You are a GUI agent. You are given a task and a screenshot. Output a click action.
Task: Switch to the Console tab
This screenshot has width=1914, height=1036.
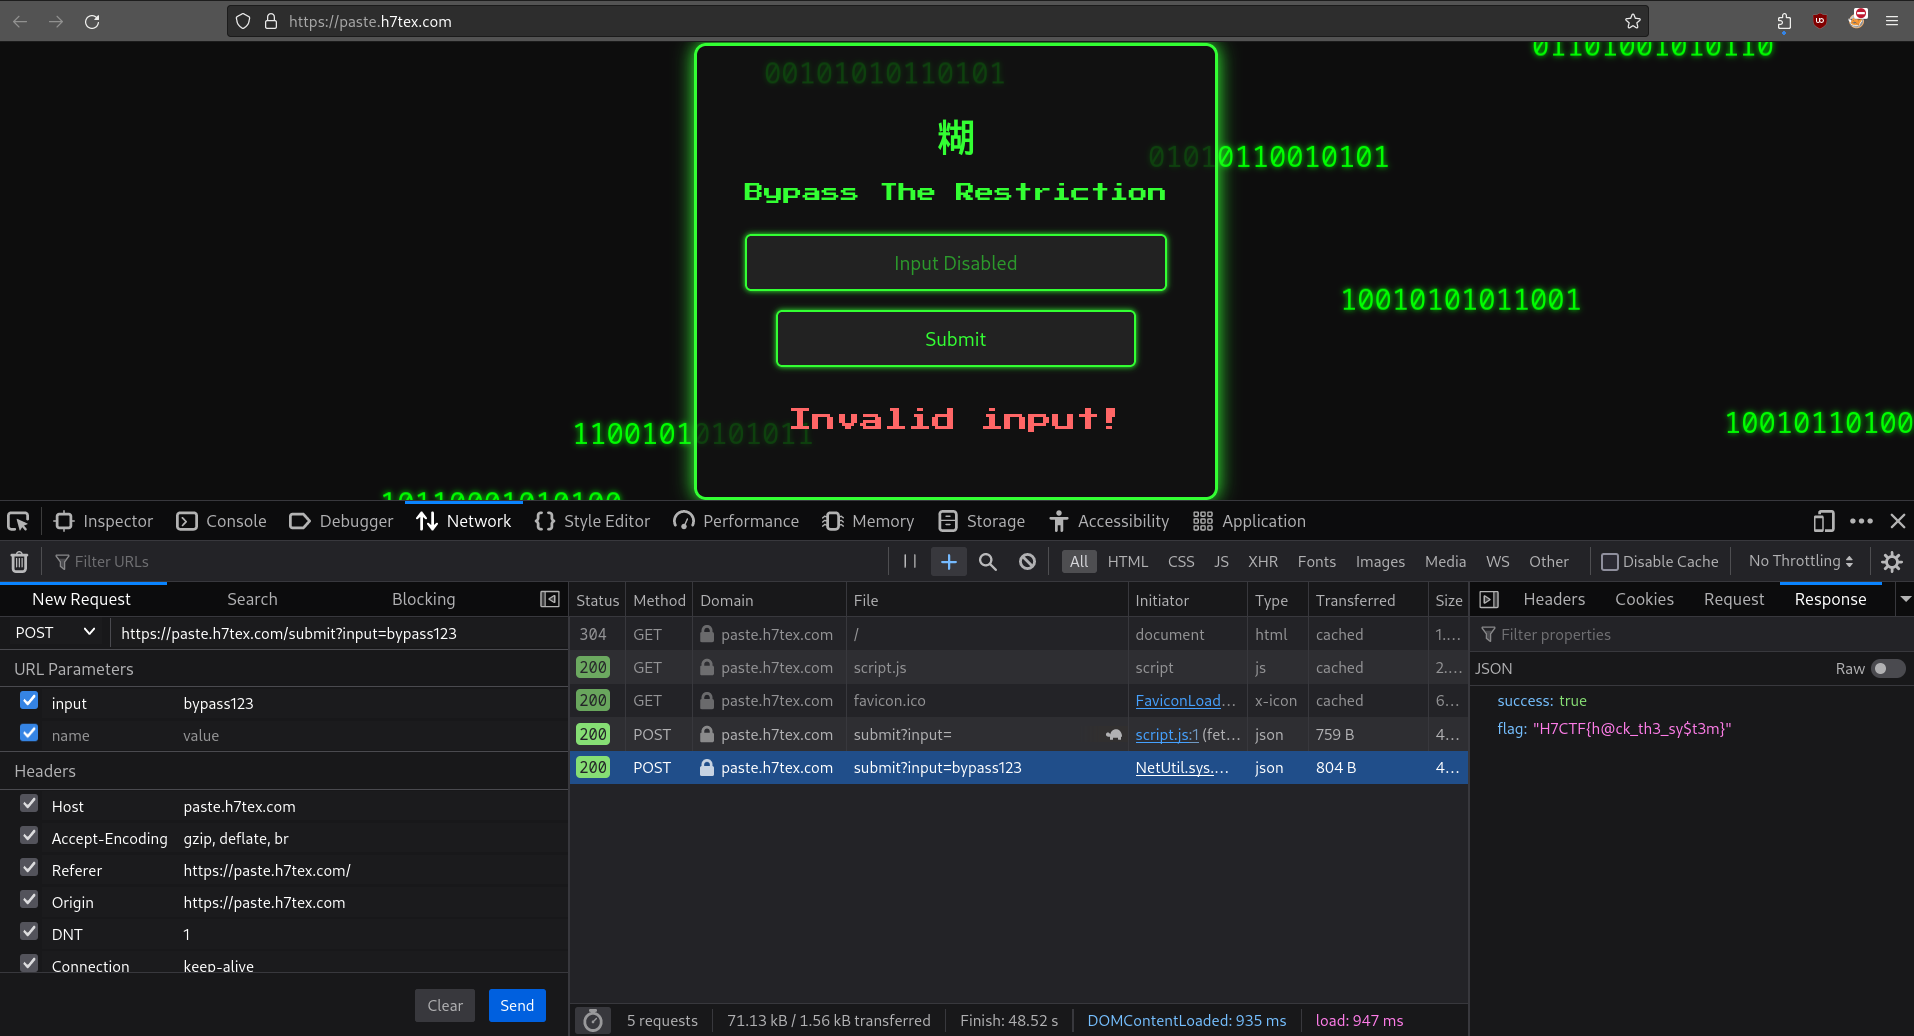click(x=222, y=521)
